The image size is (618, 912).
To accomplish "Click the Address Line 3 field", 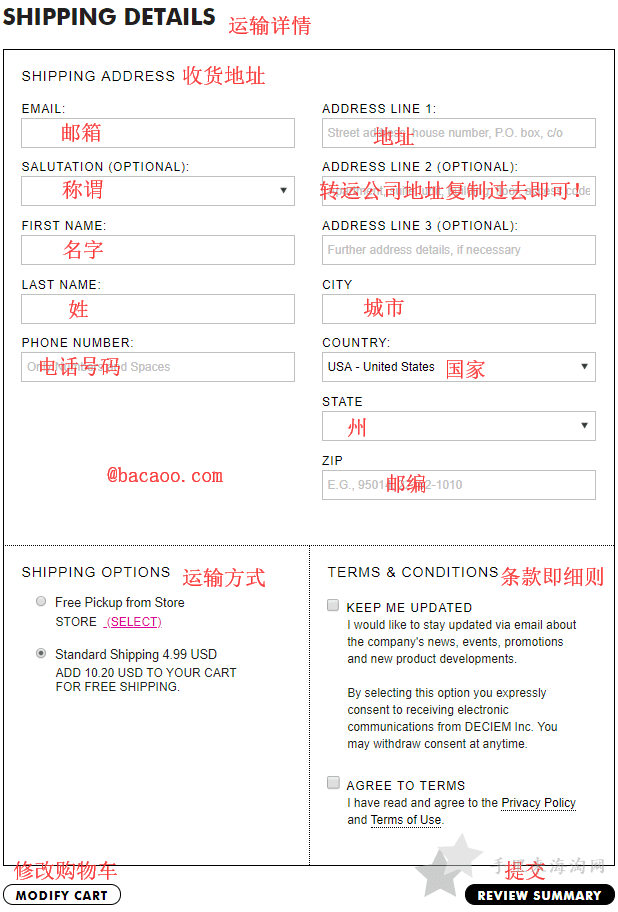I will point(459,250).
